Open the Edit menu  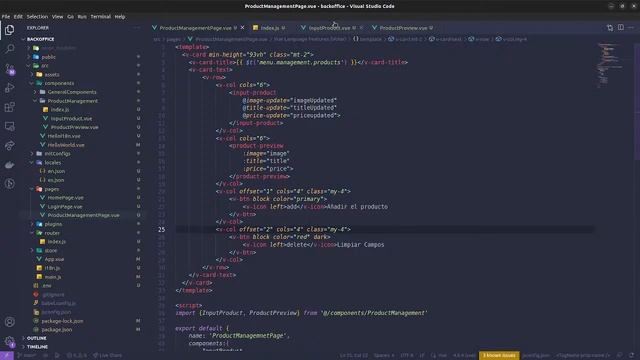pos(18,17)
